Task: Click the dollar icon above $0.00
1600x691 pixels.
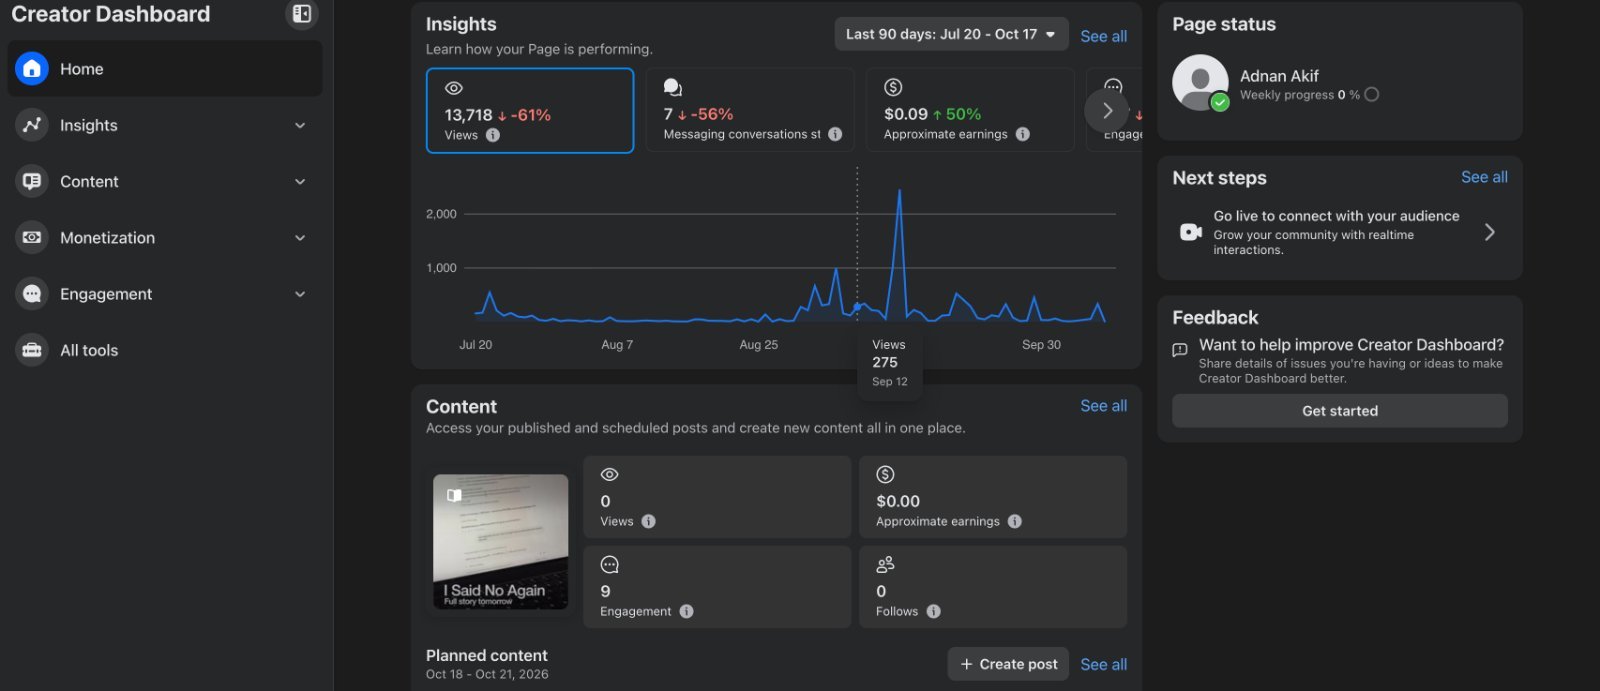Action: (885, 475)
